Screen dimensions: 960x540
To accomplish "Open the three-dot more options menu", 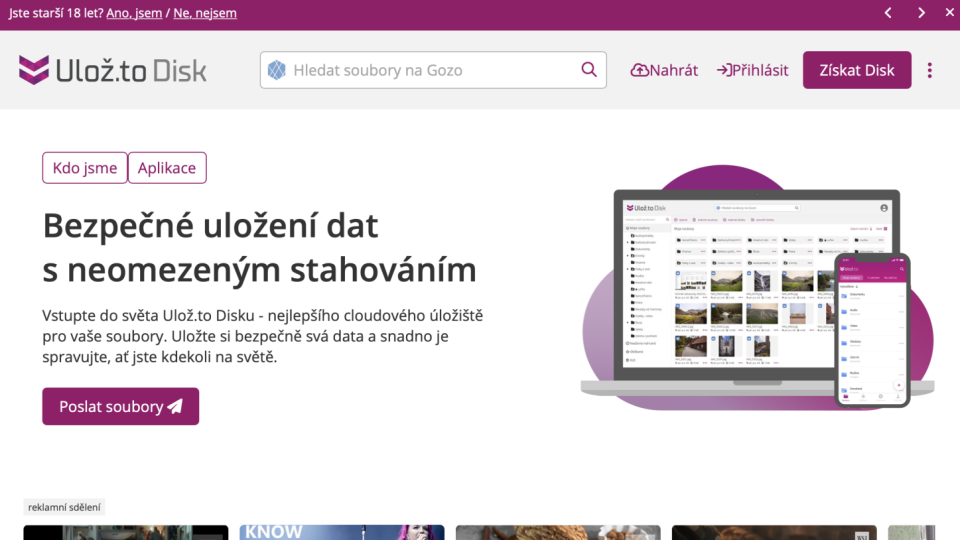I will (929, 70).
